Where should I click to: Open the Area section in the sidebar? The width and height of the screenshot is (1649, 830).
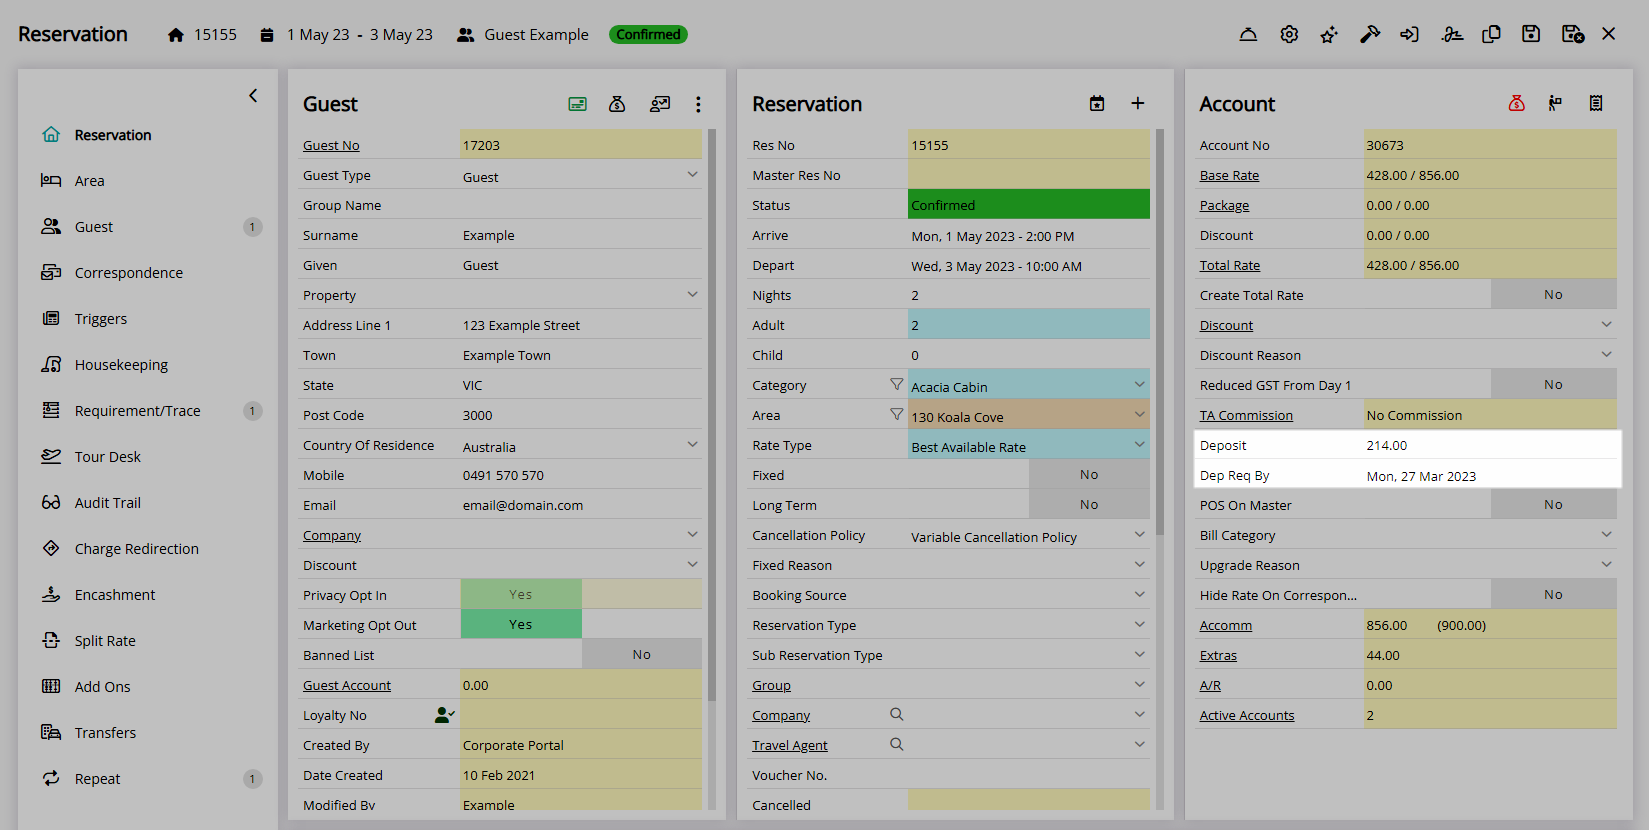(x=89, y=181)
